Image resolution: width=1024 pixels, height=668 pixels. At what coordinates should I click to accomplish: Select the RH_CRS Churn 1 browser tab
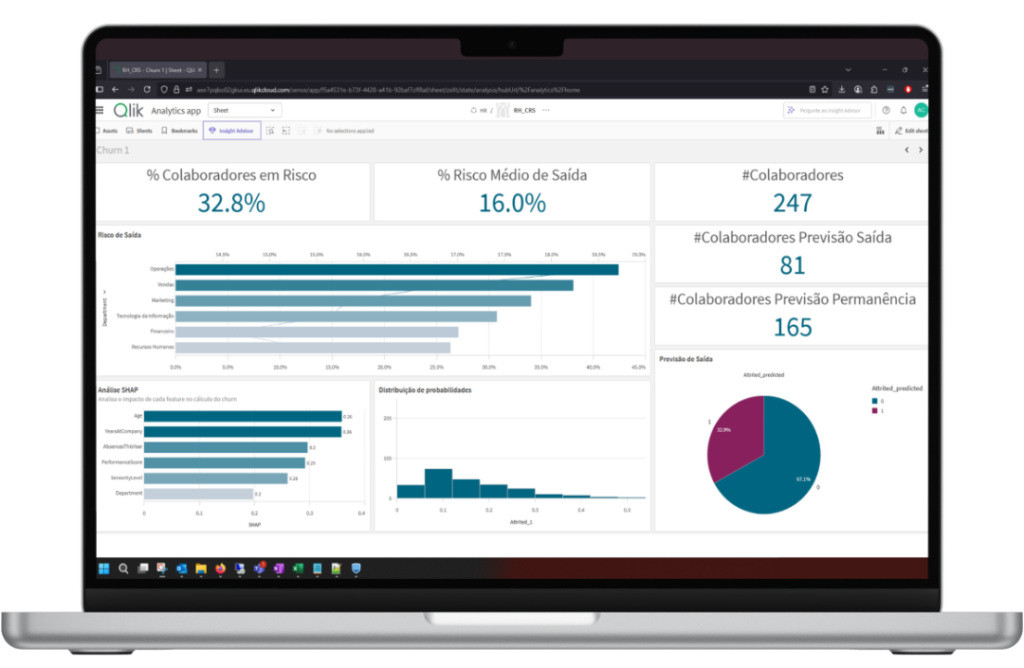click(155, 70)
